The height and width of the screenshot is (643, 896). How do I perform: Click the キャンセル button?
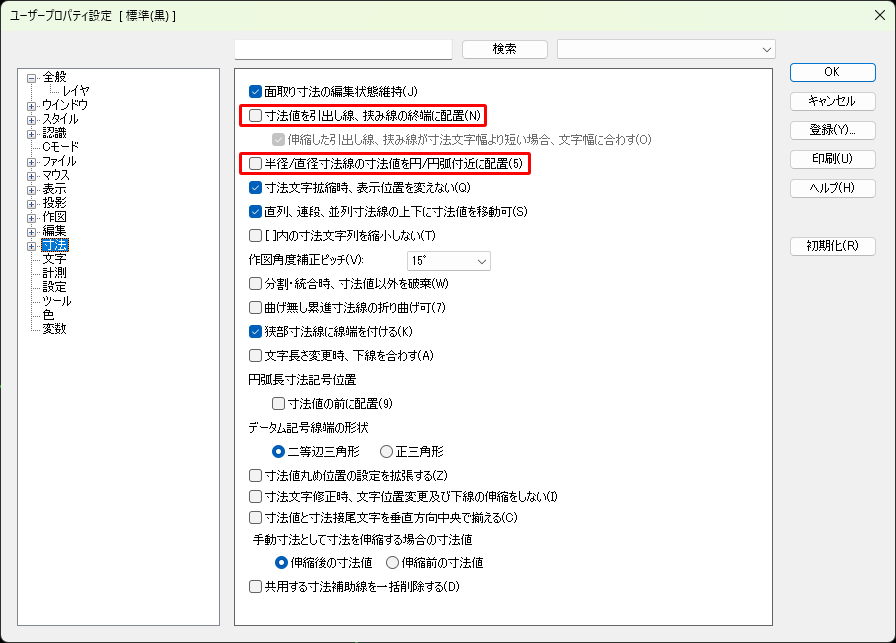click(x=831, y=101)
